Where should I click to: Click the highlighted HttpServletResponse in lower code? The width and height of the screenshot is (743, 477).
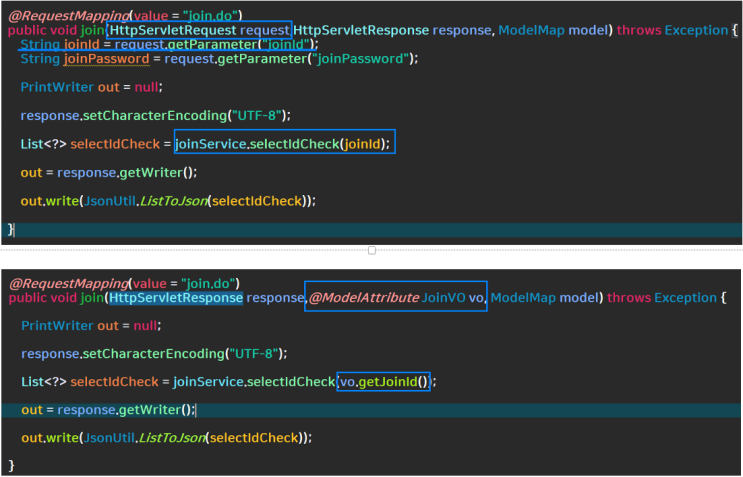(176, 298)
